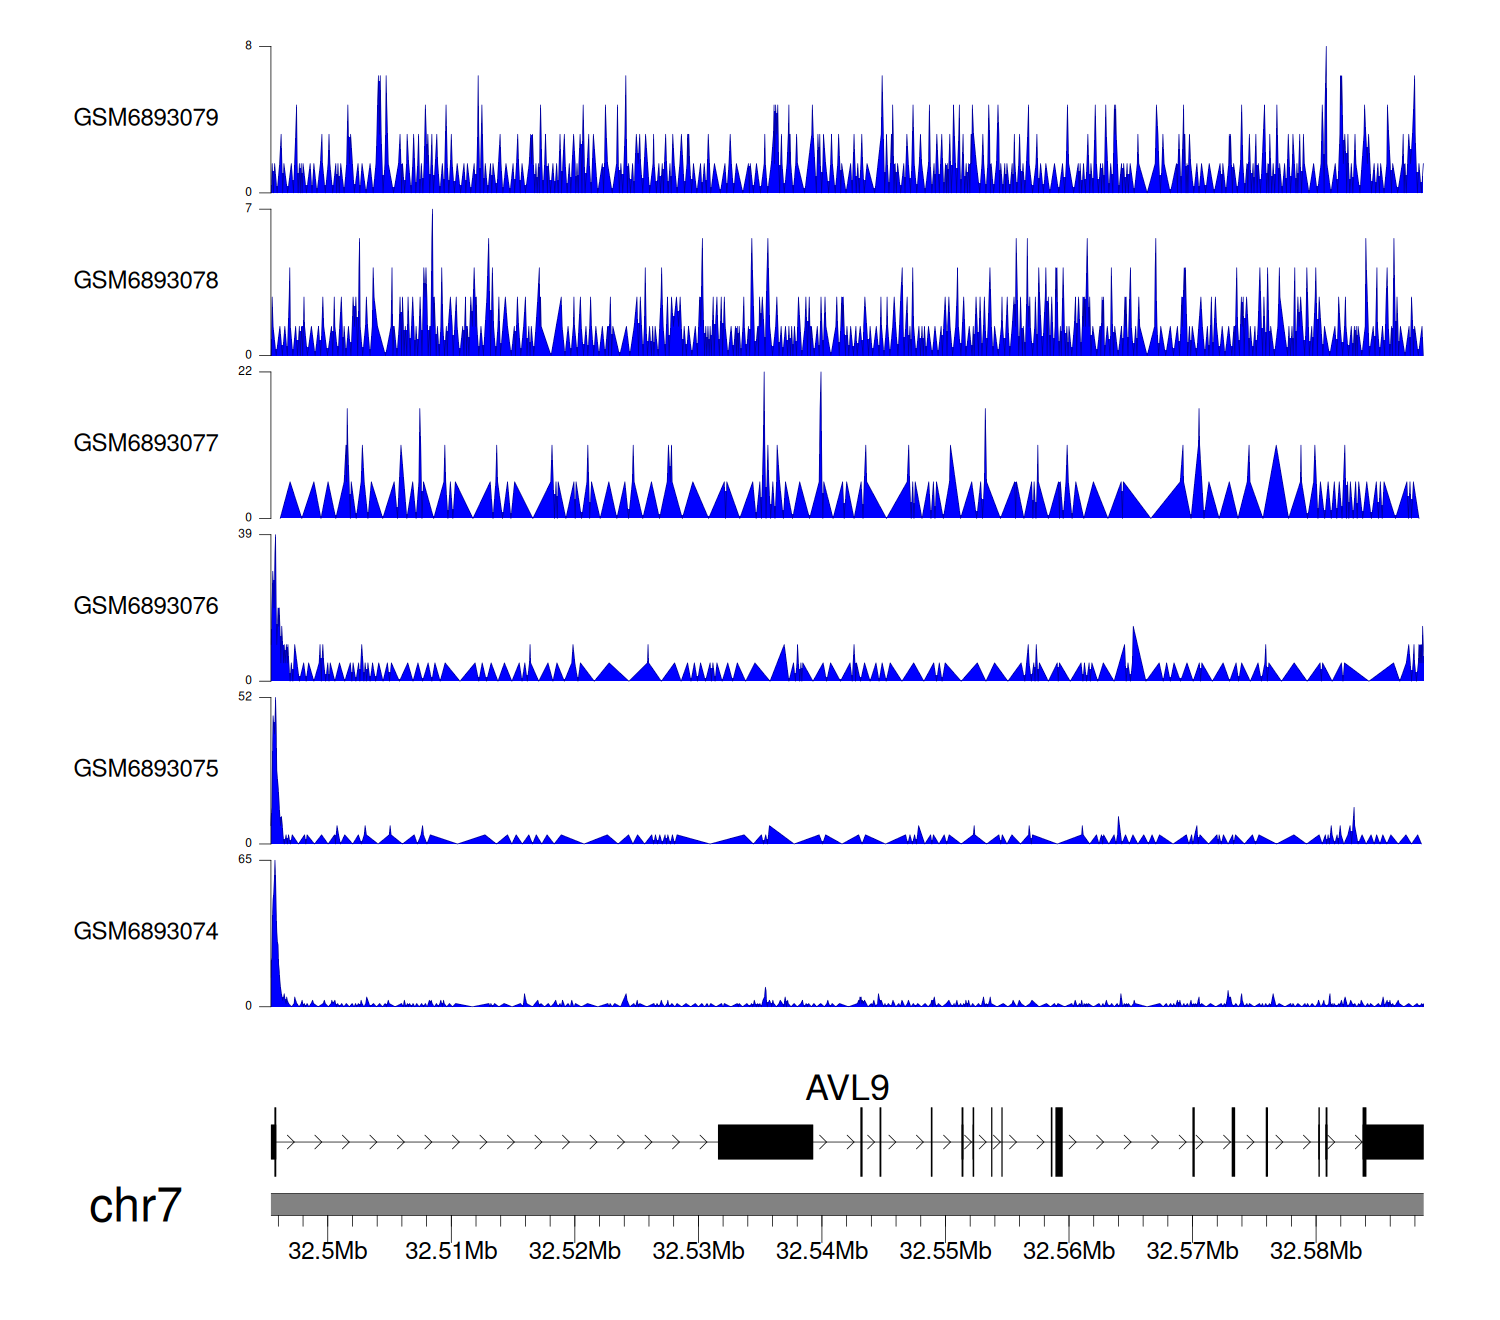This screenshot has height=1320, width=1500.
Task: Click the GSM6893077 track name
Action: pyautogui.click(x=146, y=444)
